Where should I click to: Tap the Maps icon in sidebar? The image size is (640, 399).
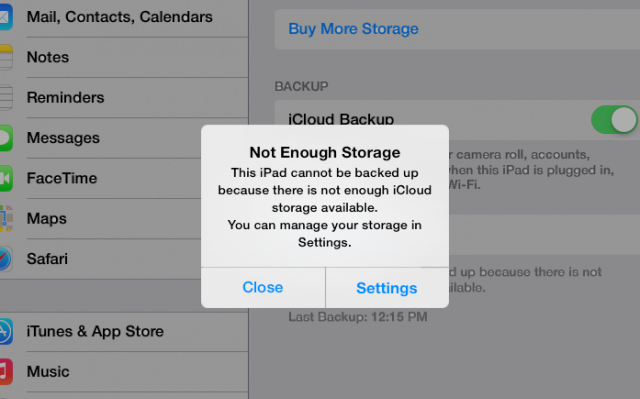point(6,219)
